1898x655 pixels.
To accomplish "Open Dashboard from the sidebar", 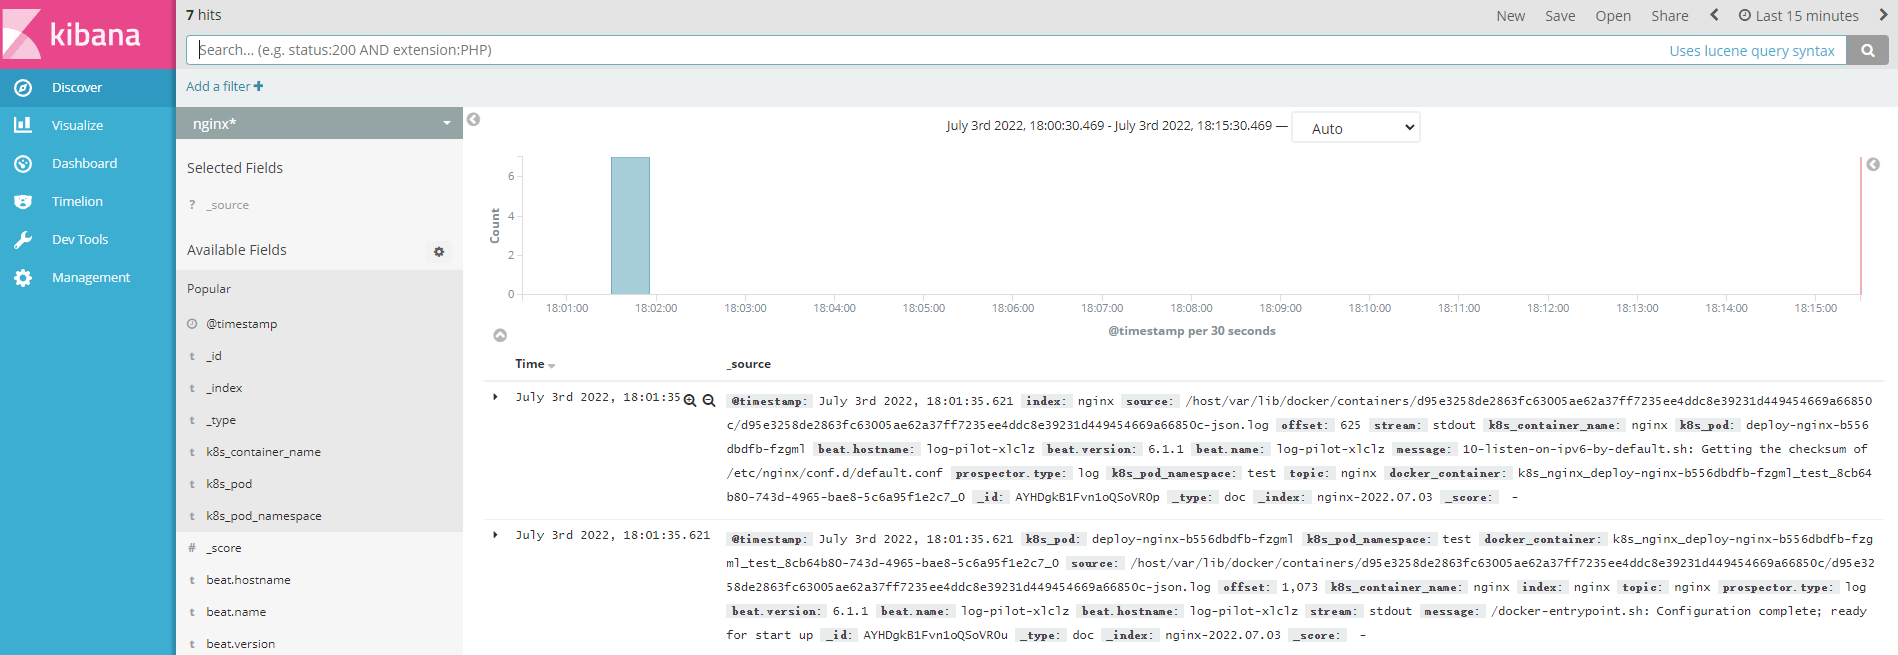I will [87, 163].
